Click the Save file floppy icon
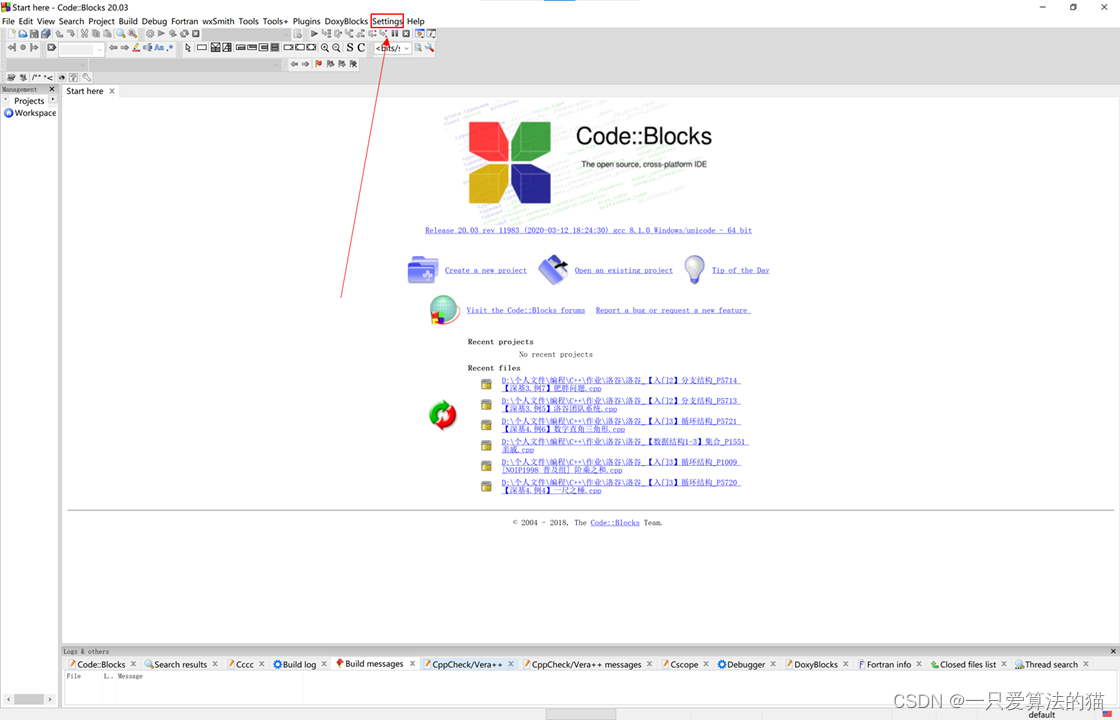The width and height of the screenshot is (1120, 720). pyautogui.click(x=34, y=34)
